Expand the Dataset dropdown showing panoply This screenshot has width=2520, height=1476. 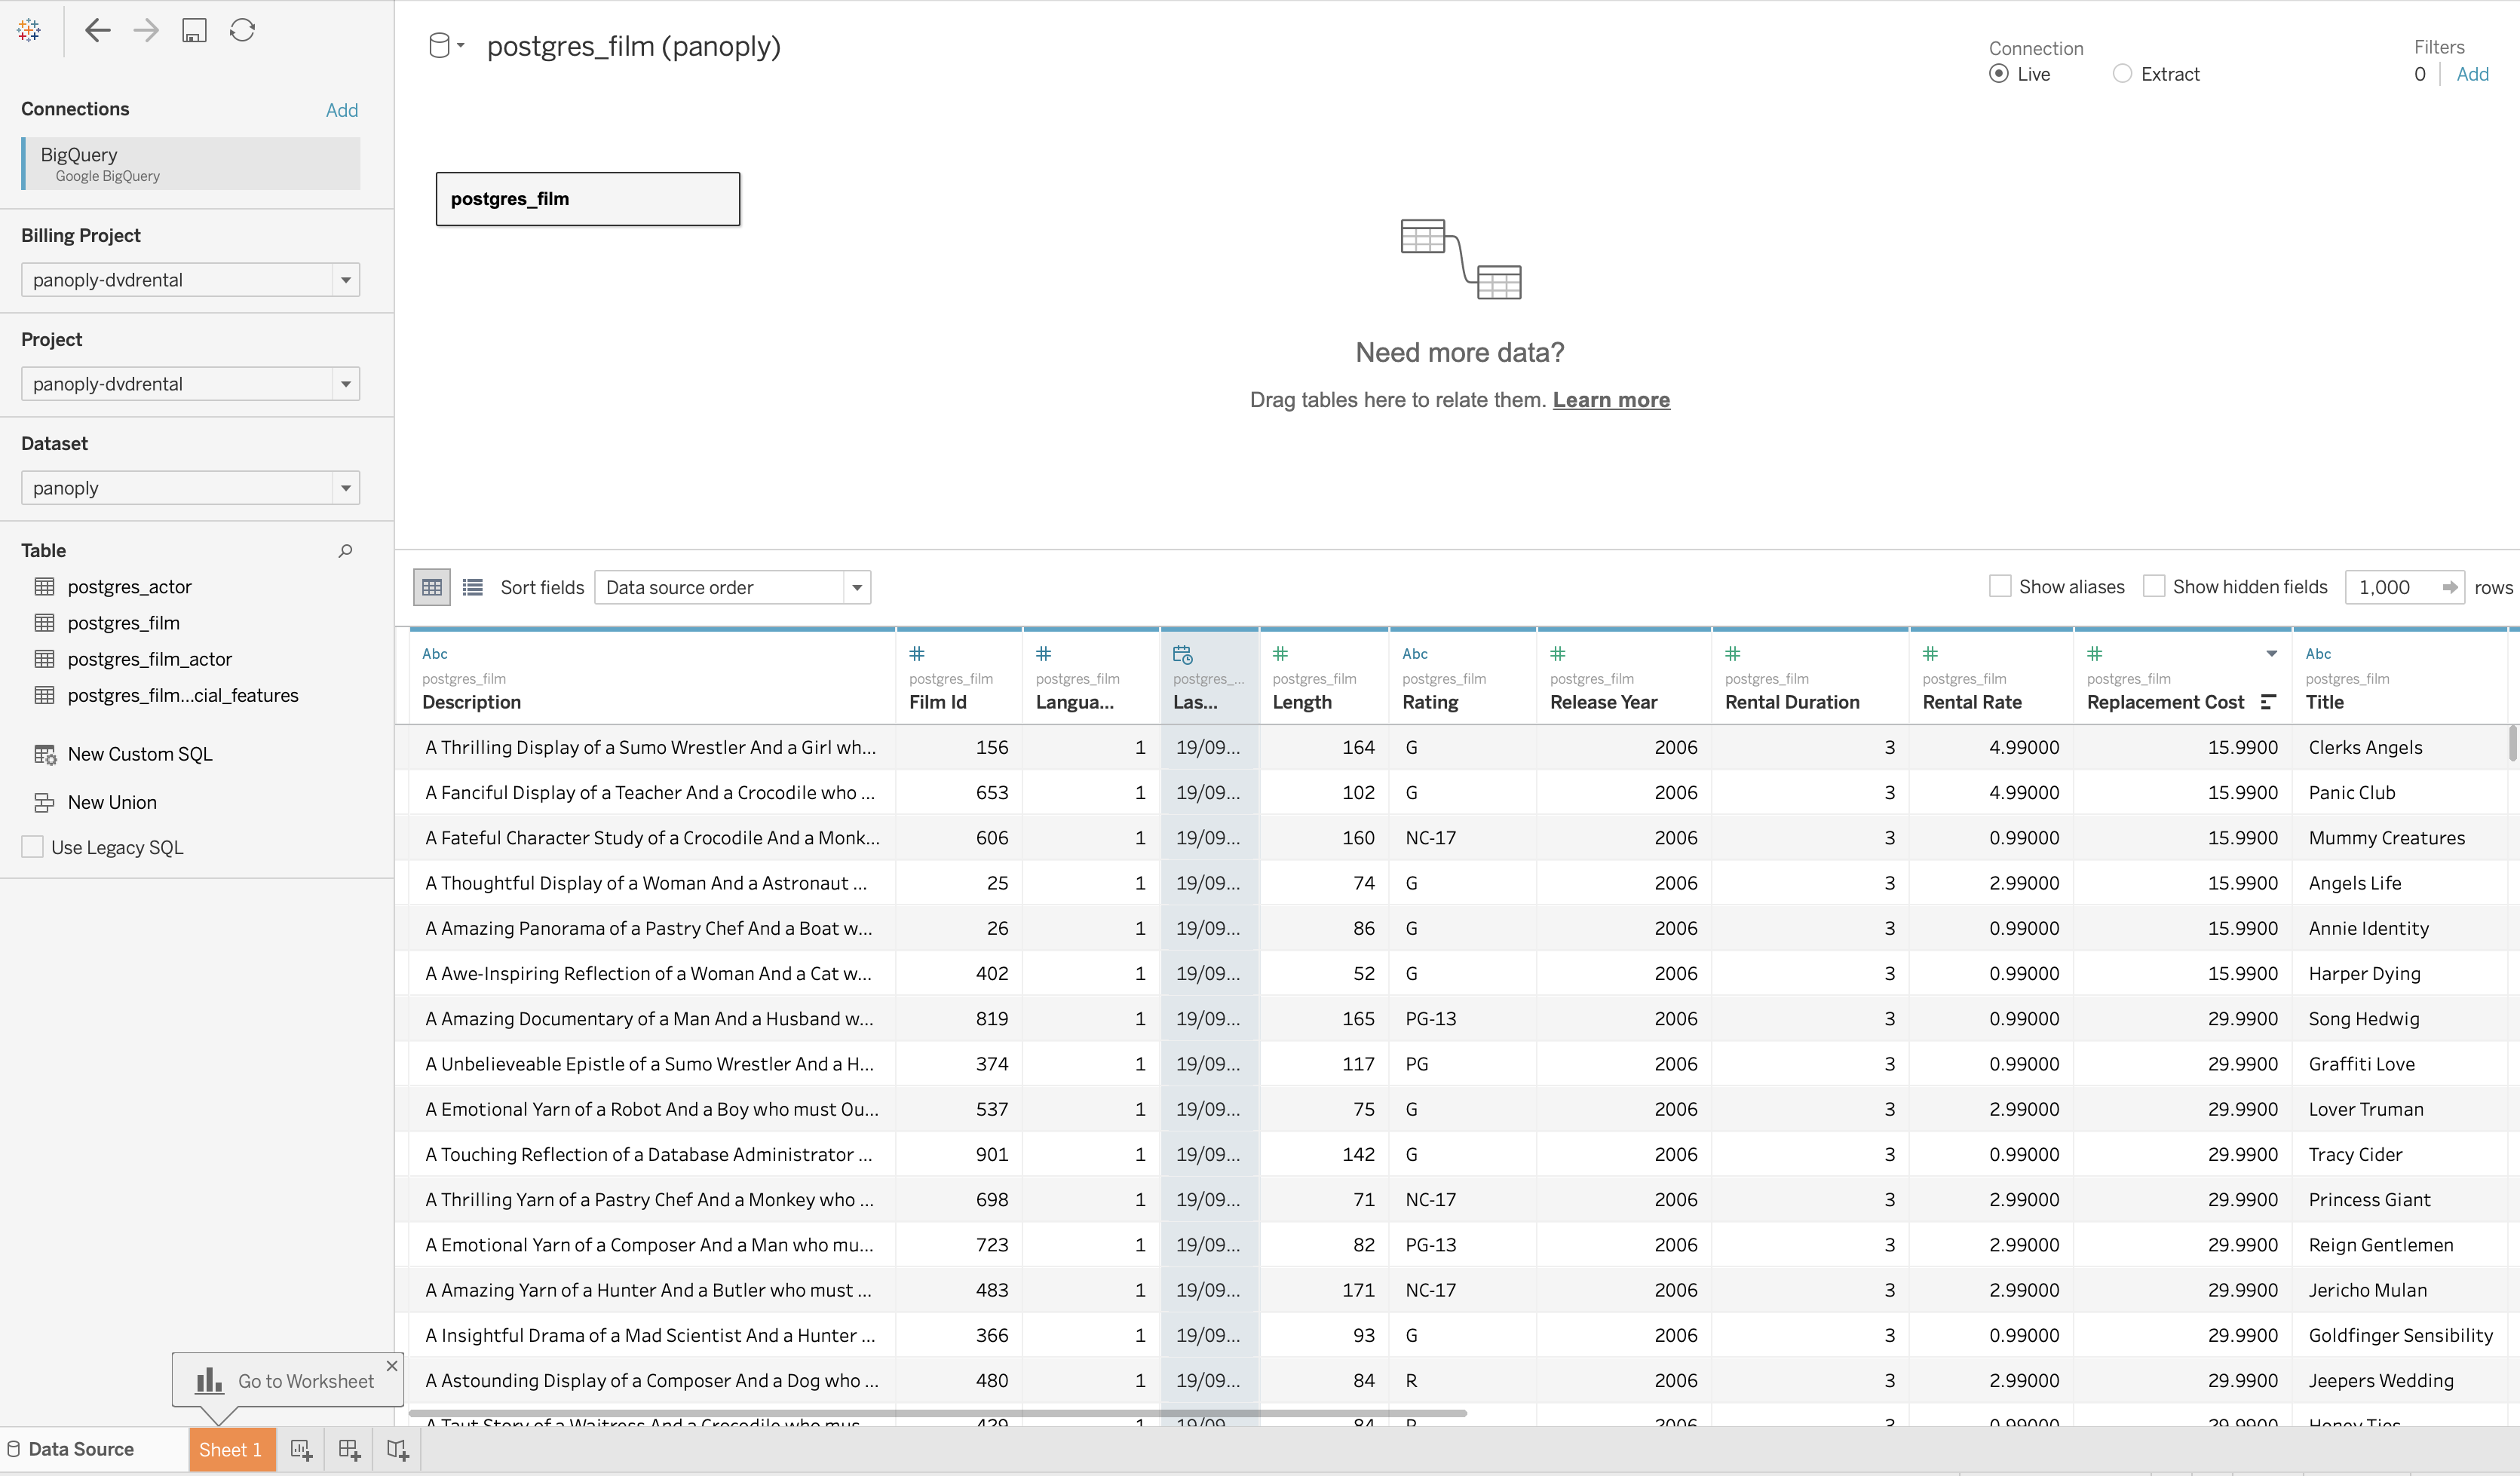(x=345, y=487)
